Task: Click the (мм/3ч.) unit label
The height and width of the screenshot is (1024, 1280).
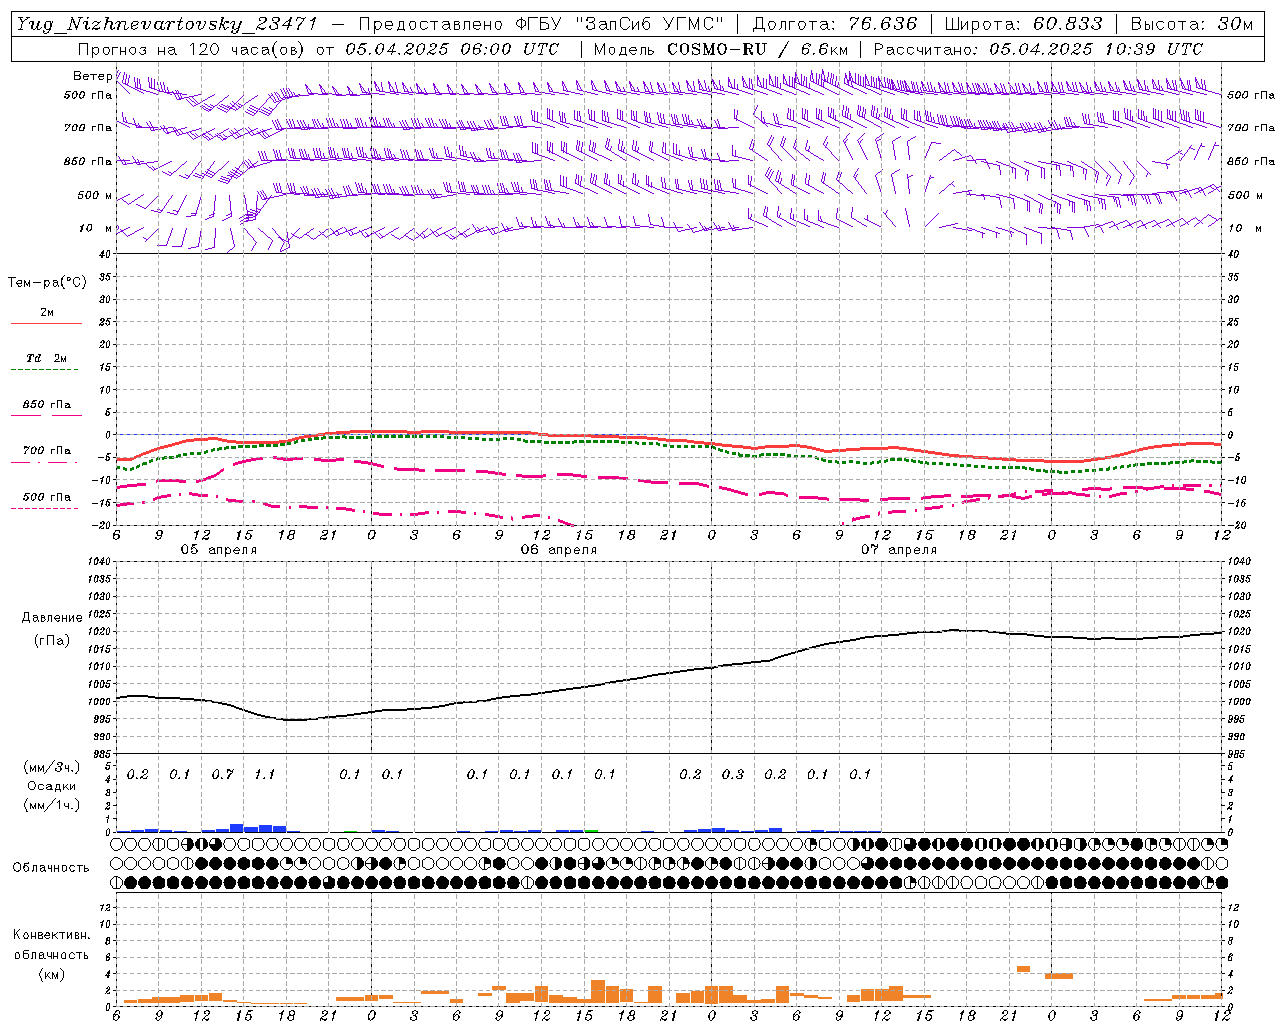Action: pos(52,767)
